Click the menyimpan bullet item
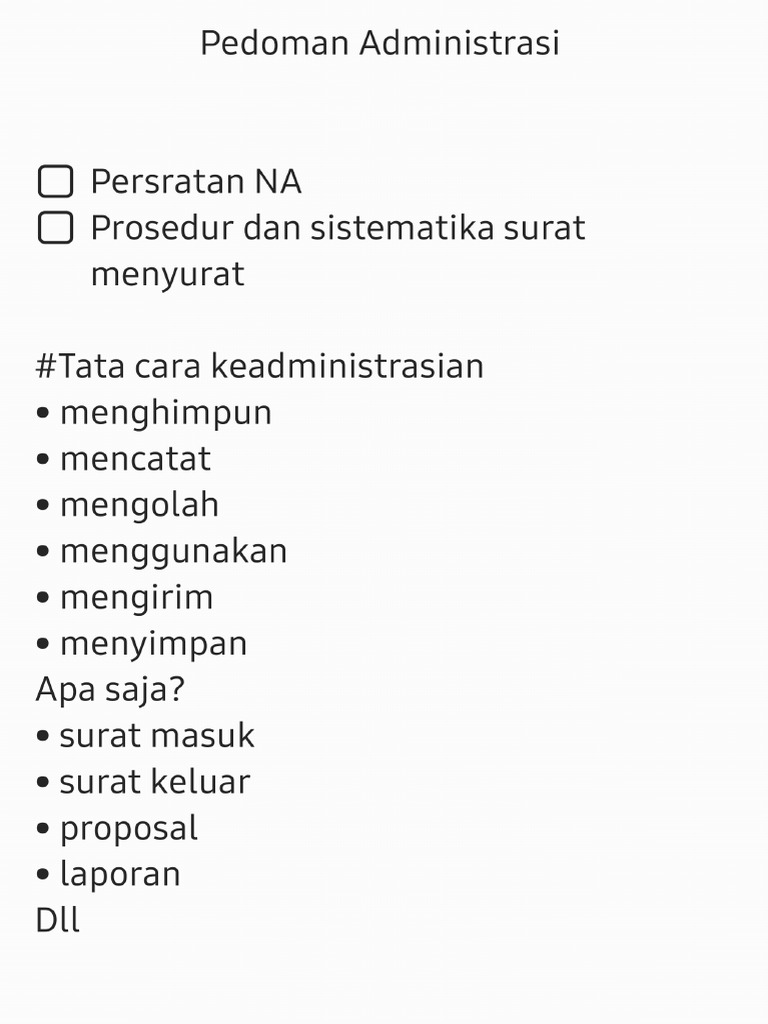This screenshot has height=1024, width=768. coord(142,644)
